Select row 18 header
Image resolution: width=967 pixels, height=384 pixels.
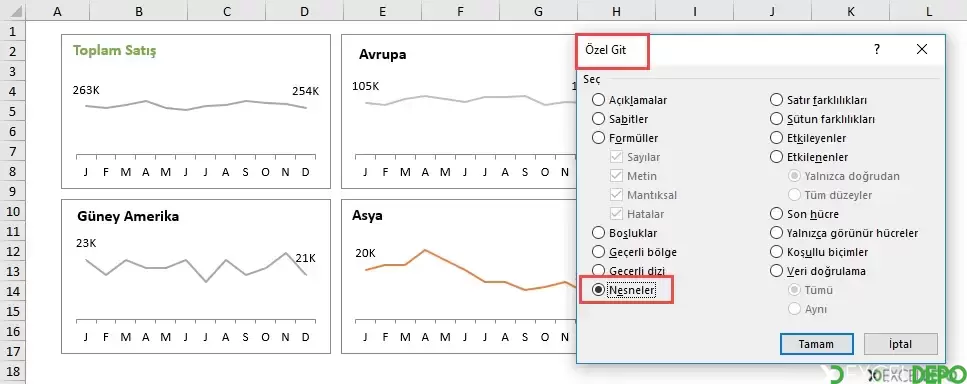[13, 372]
